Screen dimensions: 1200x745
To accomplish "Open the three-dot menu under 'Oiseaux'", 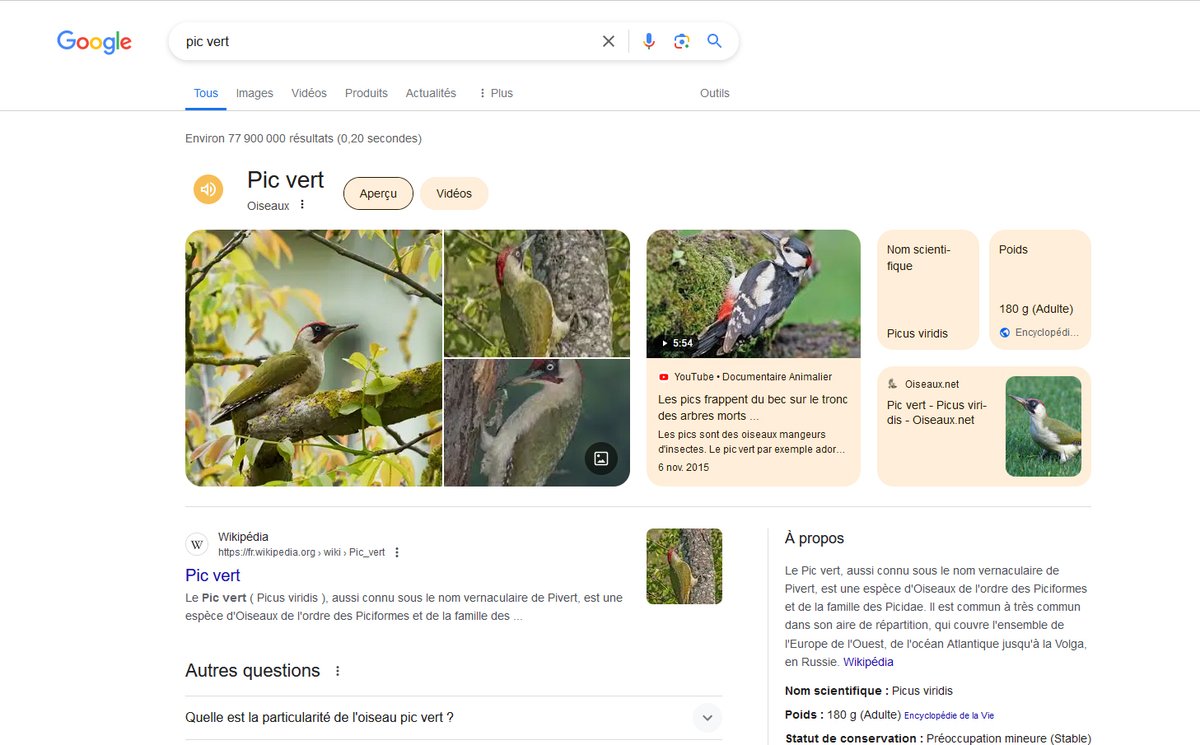I will pyautogui.click(x=303, y=205).
